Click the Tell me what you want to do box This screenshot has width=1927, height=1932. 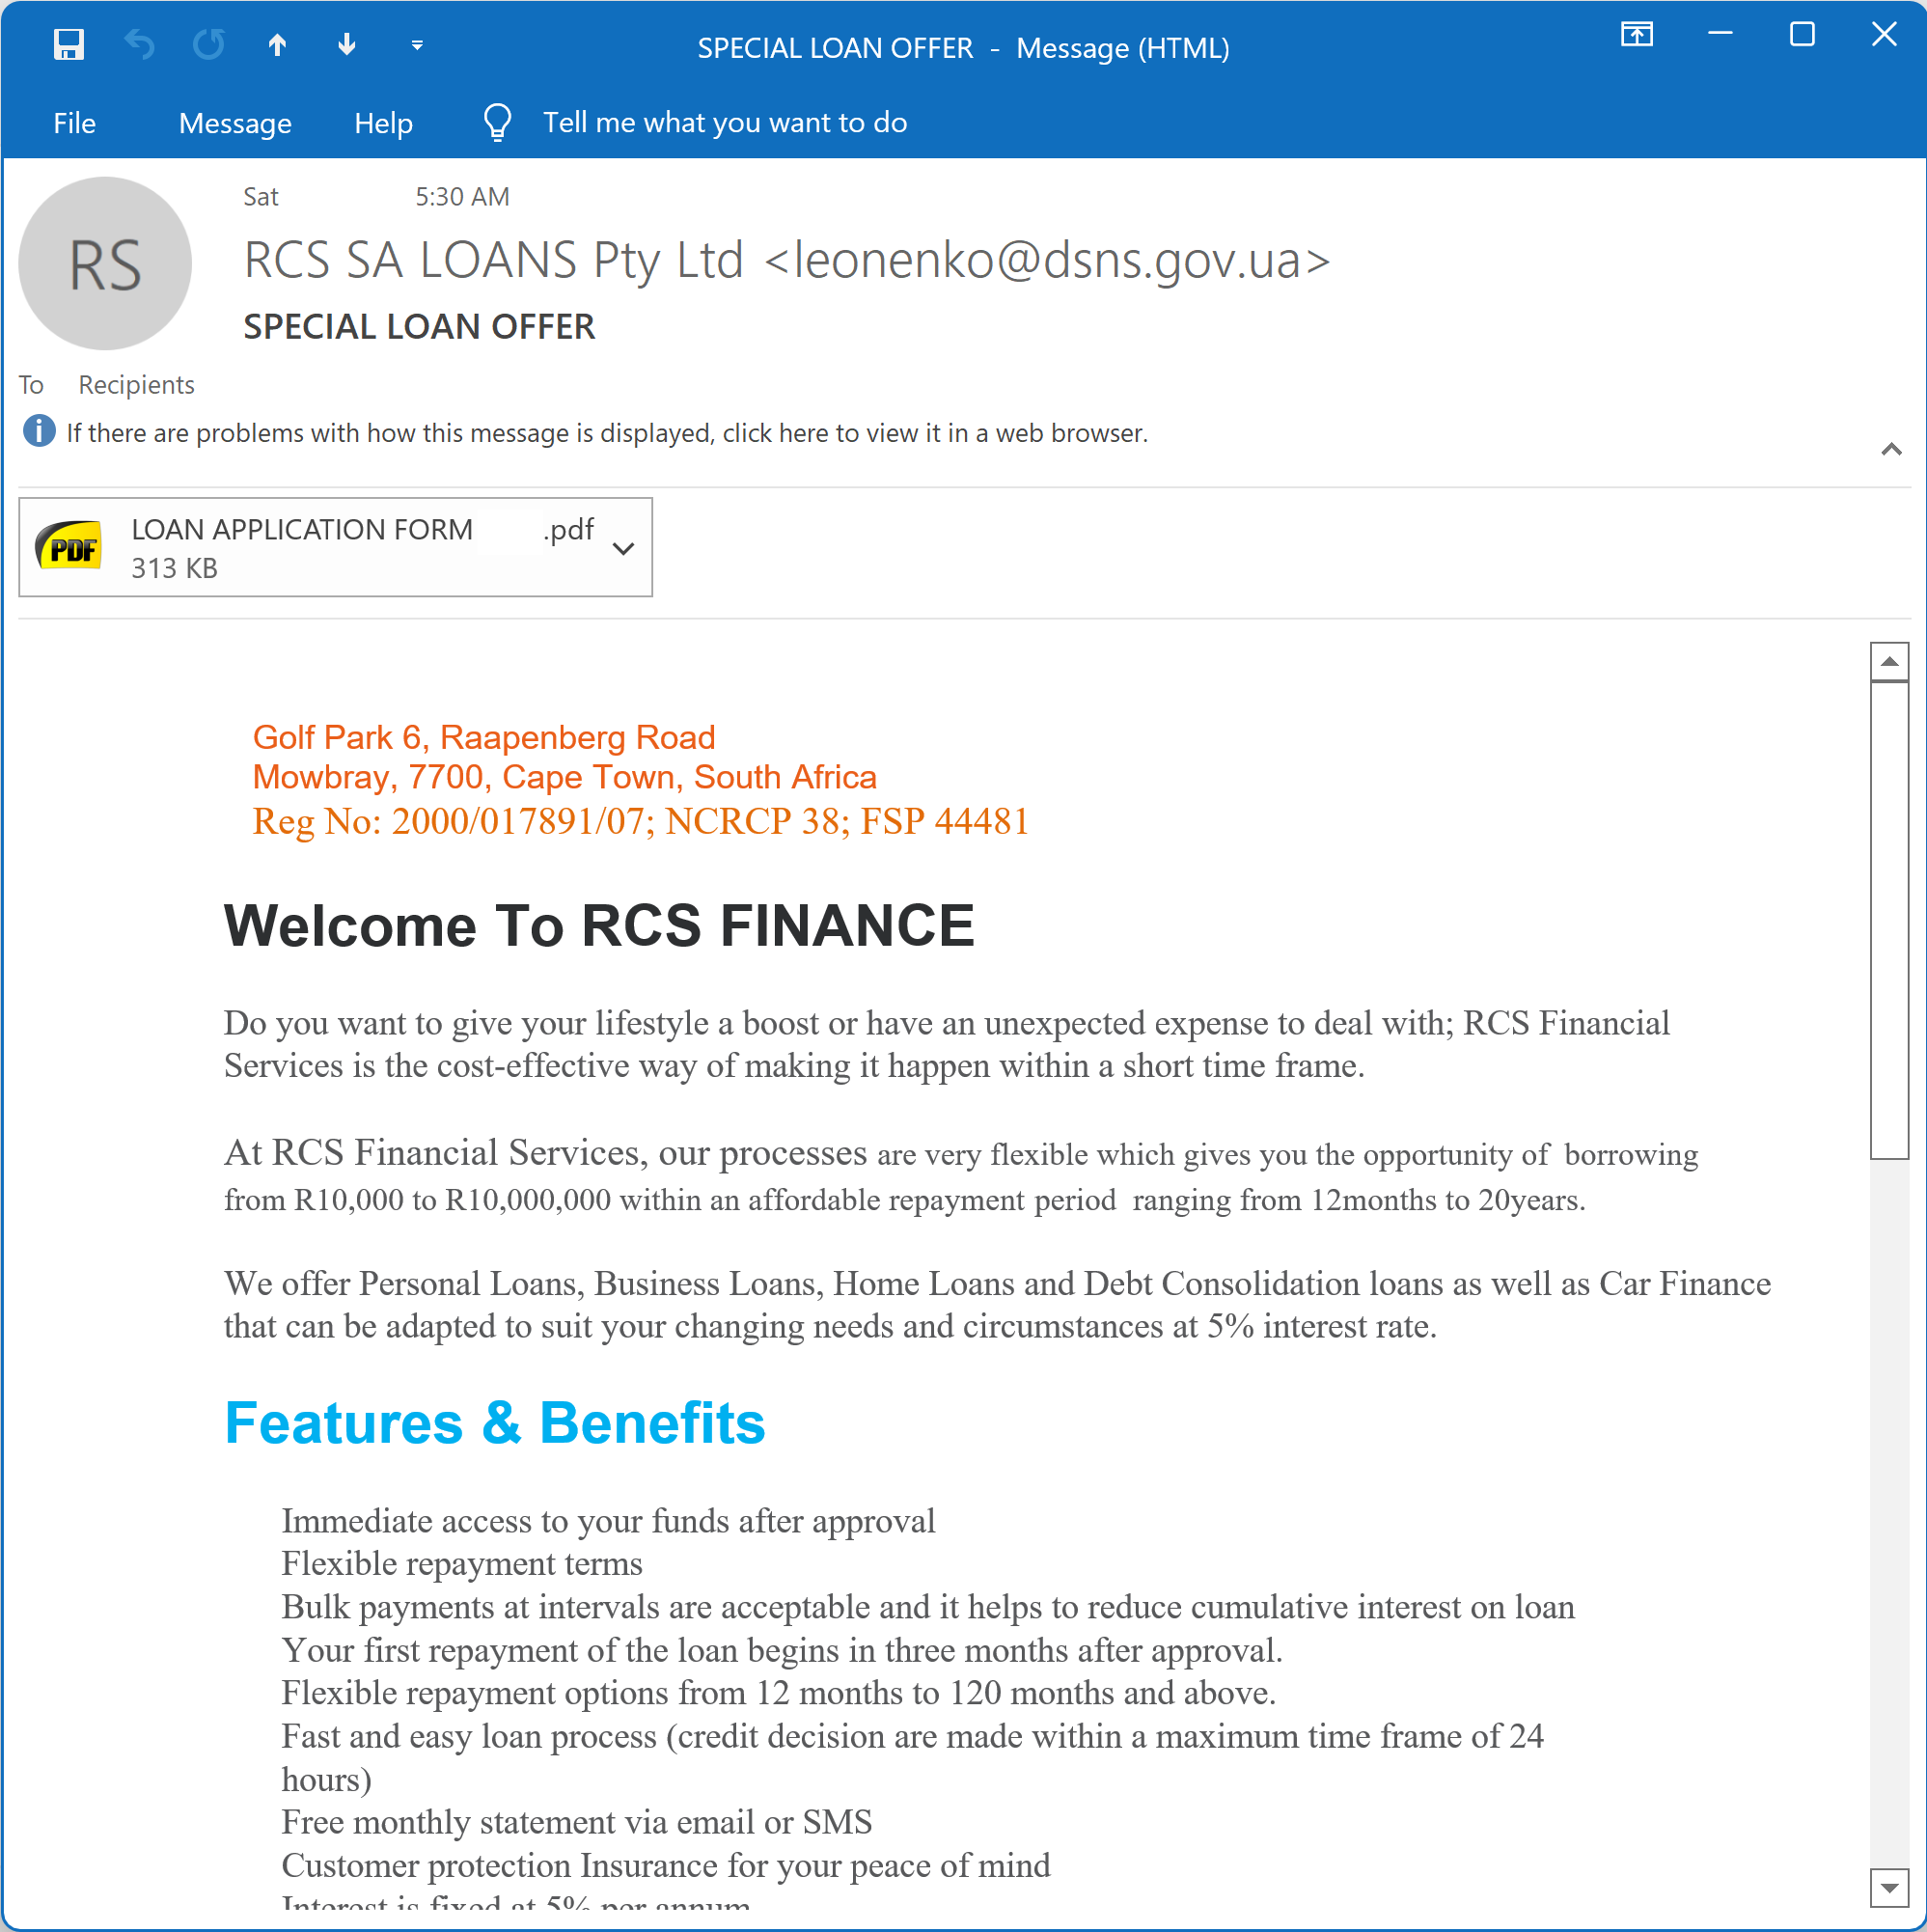[x=725, y=122]
